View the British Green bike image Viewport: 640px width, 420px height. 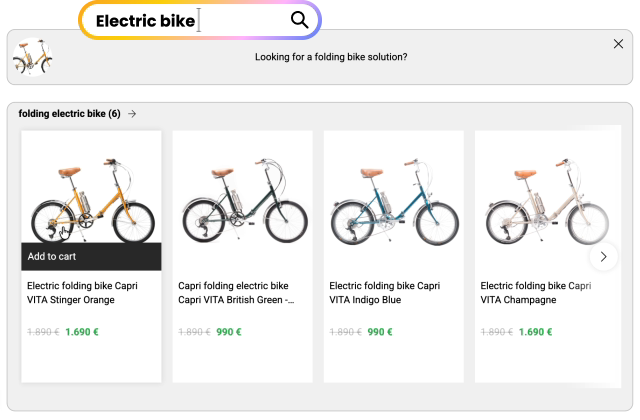[x=244, y=201]
